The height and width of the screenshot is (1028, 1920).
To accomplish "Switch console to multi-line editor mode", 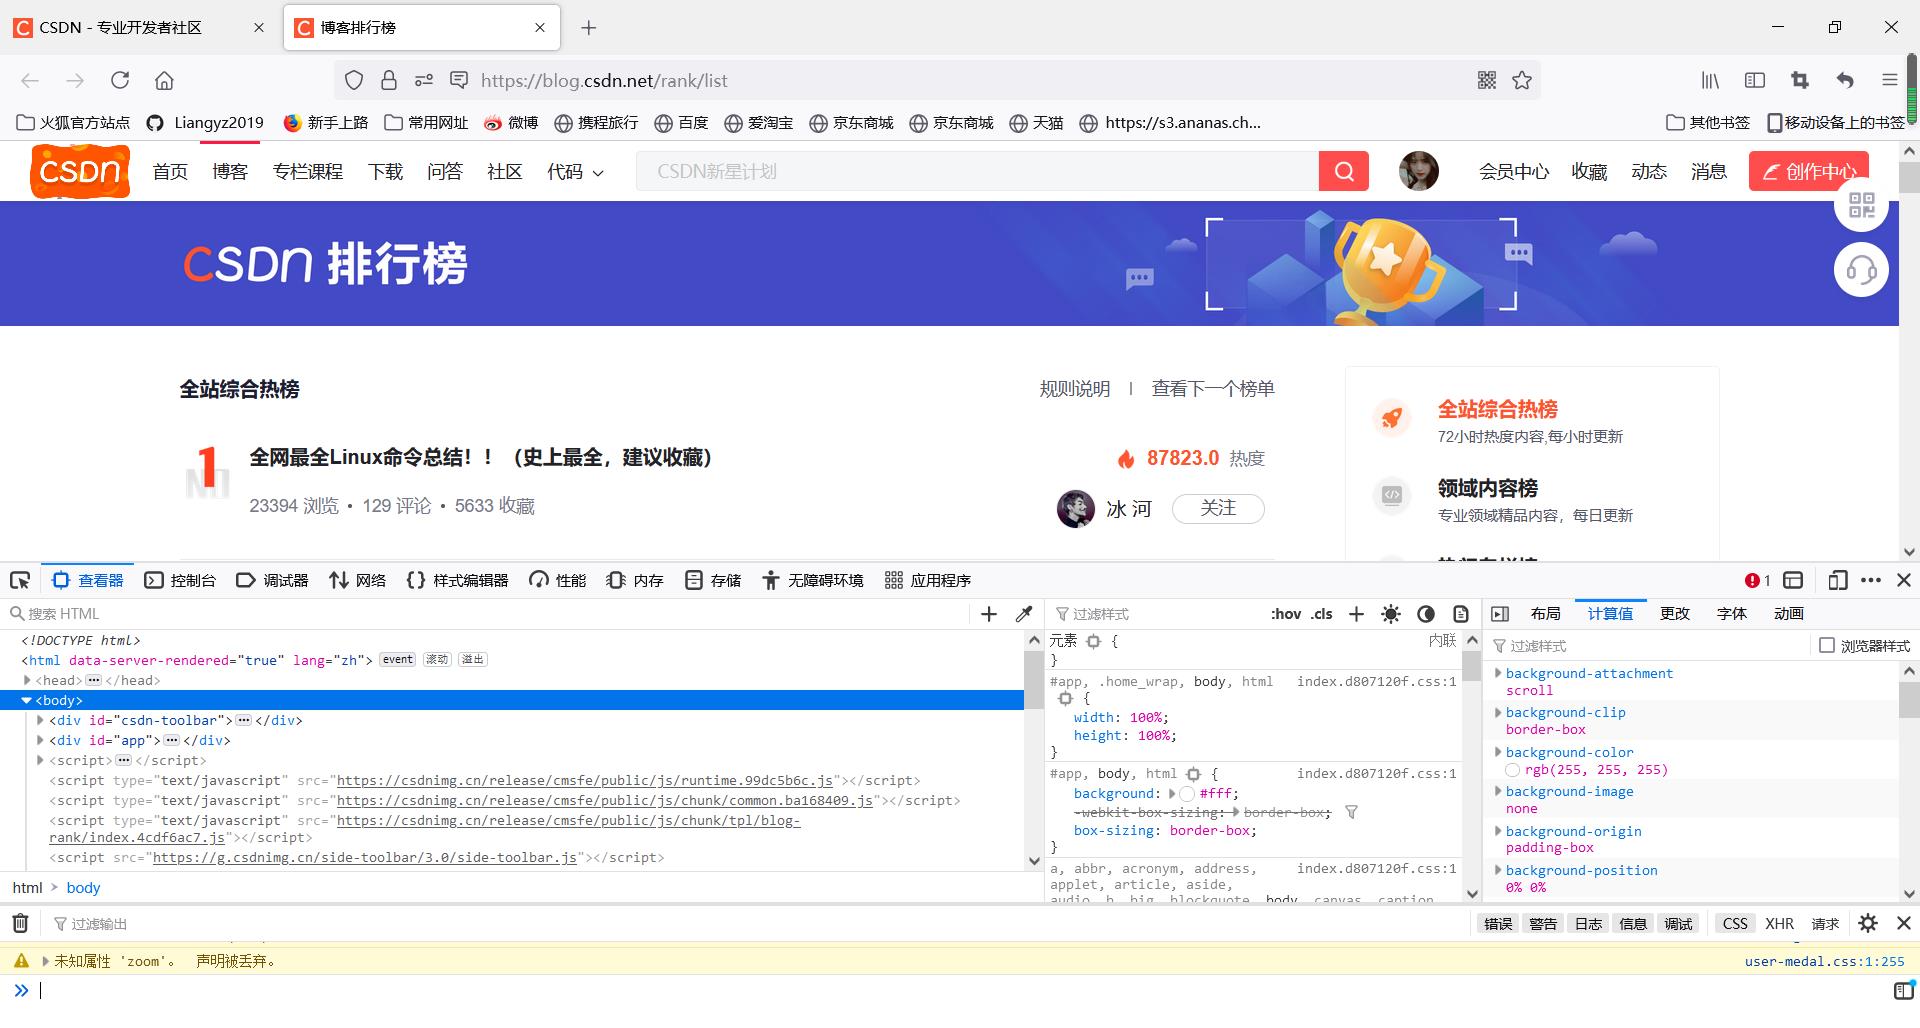I will [x=1903, y=991].
